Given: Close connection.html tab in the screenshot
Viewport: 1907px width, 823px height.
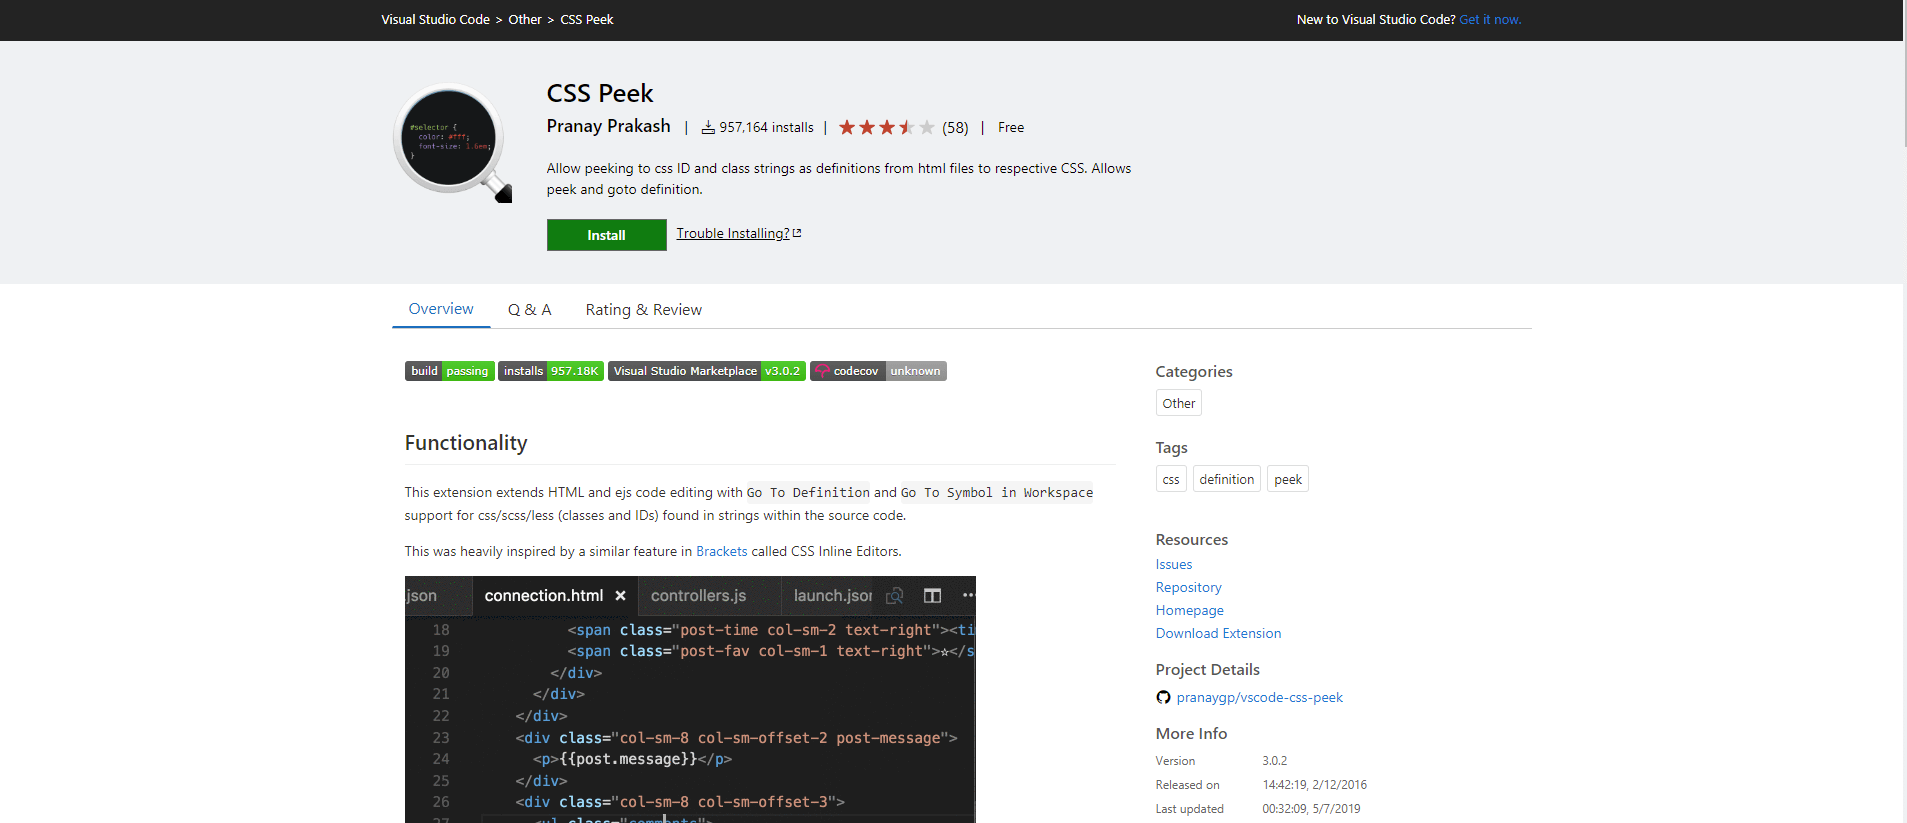Looking at the screenshot, I should [620, 595].
